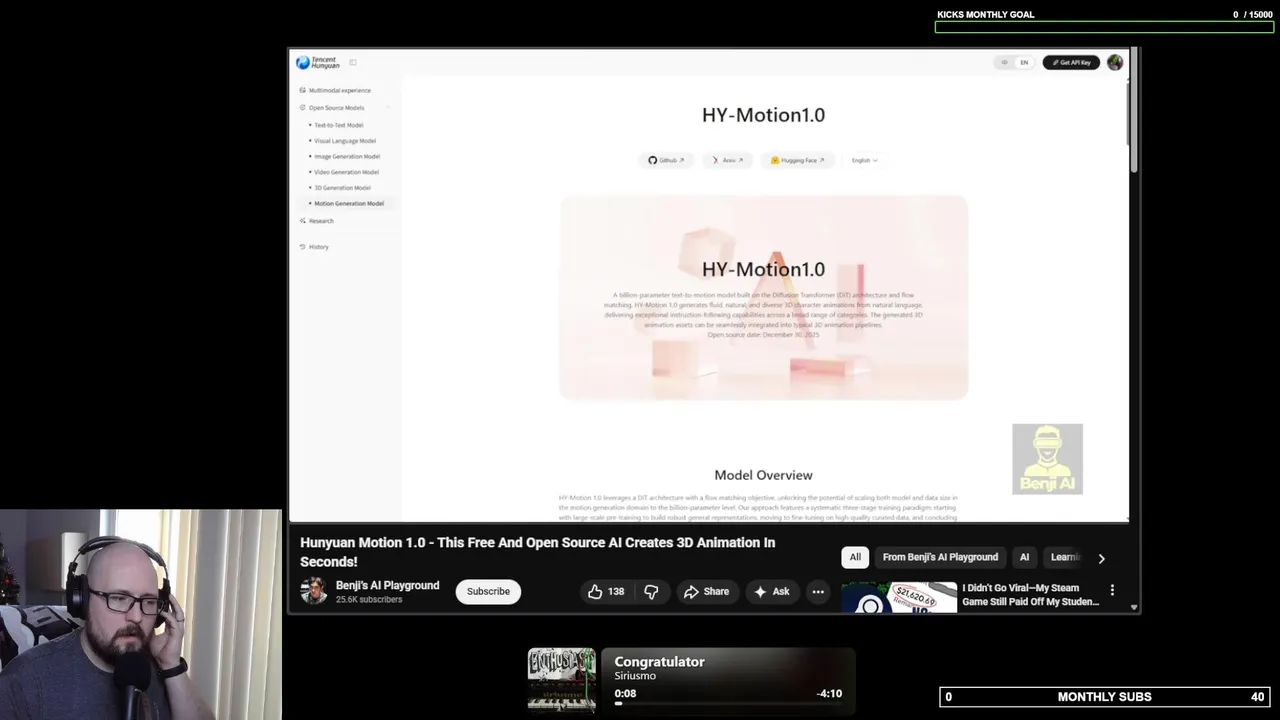Click the Siriusmo artist name
The height and width of the screenshot is (720, 1280).
tap(635, 676)
